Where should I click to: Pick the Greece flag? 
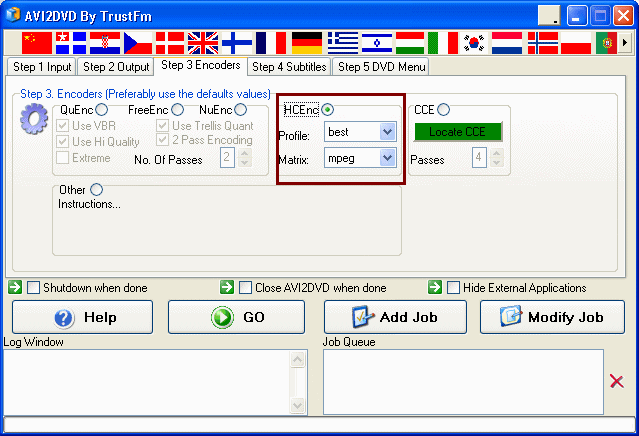[x=343, y=43]
